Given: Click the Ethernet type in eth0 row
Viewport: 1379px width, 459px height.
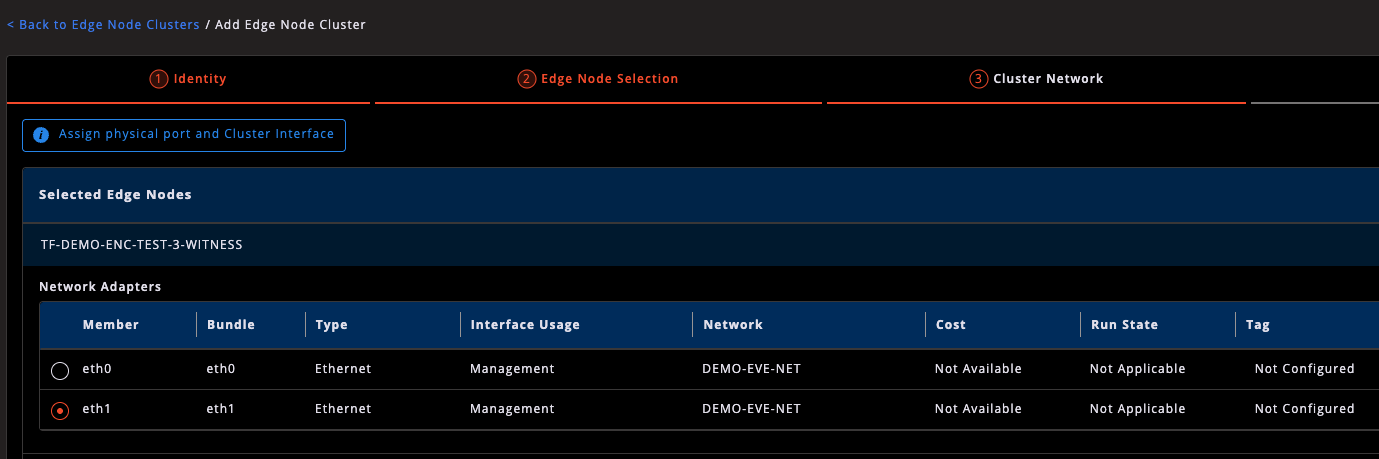Looking at the screenshot, I should [343, 369].
